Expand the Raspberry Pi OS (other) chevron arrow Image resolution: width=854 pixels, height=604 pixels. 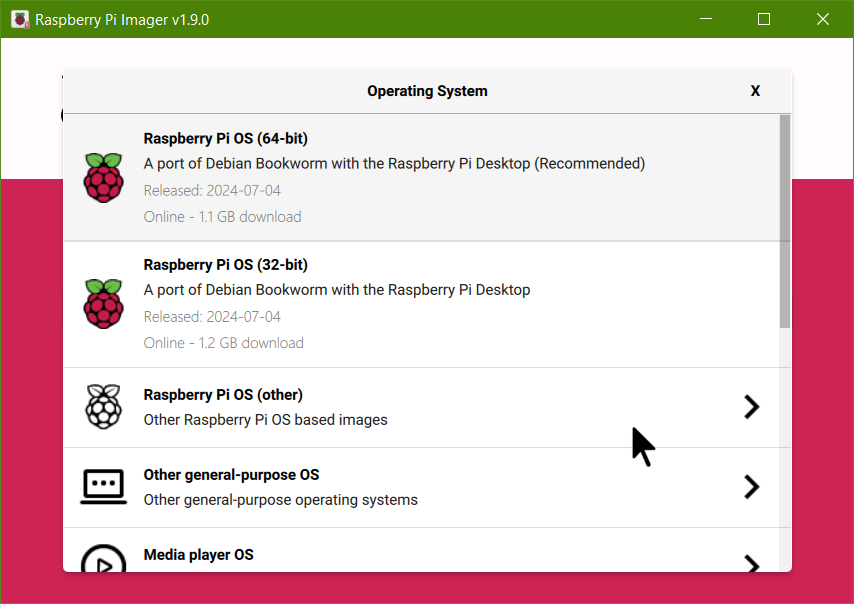751,407
